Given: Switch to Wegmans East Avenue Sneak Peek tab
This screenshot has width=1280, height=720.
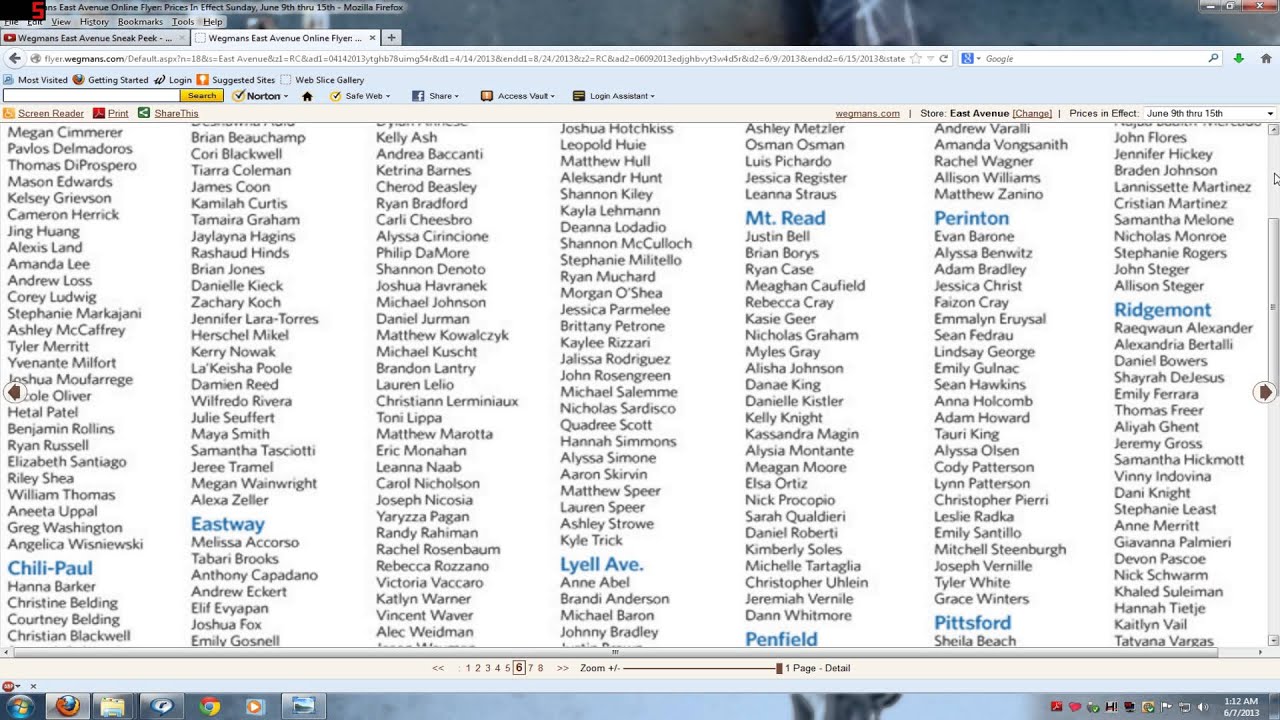Looking at the screenshot, I should click(94, 38).
